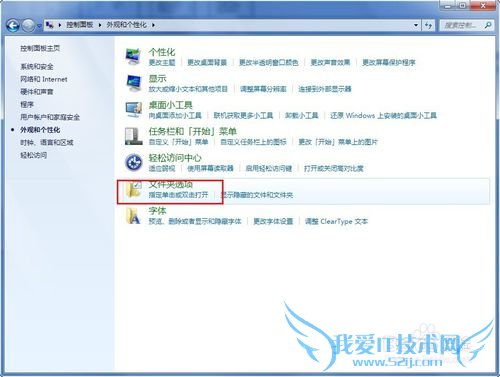Click 更改「开始」菜单上的图片 link

pos(338,142)
